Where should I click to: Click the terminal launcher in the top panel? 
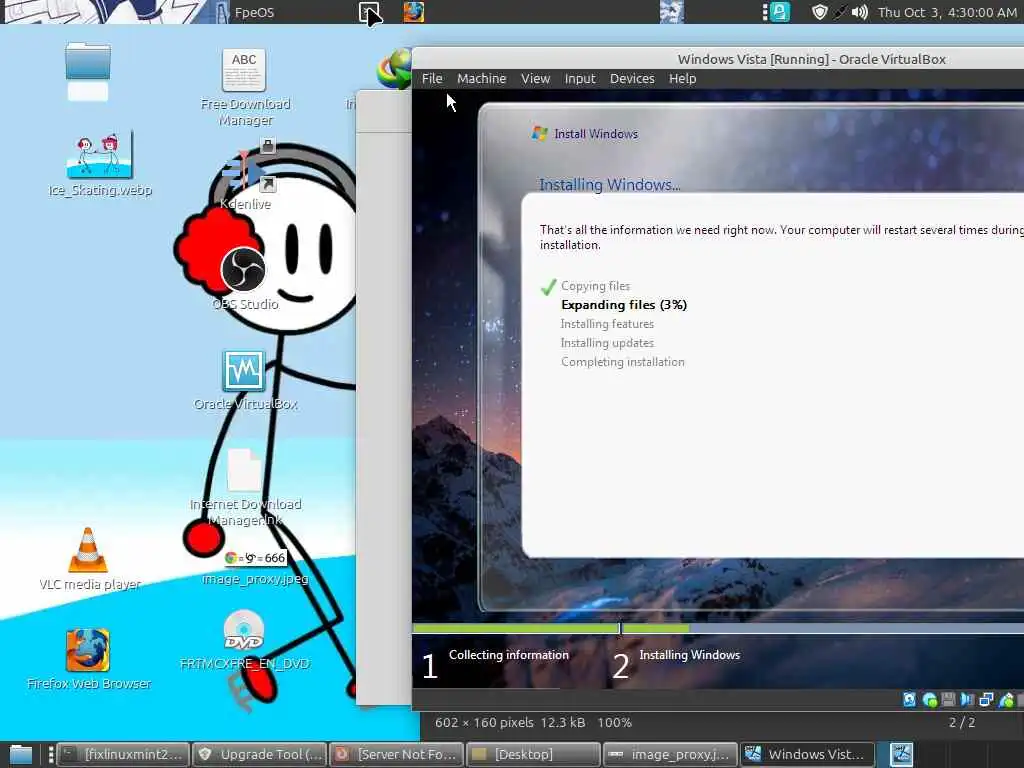(369, 12)
